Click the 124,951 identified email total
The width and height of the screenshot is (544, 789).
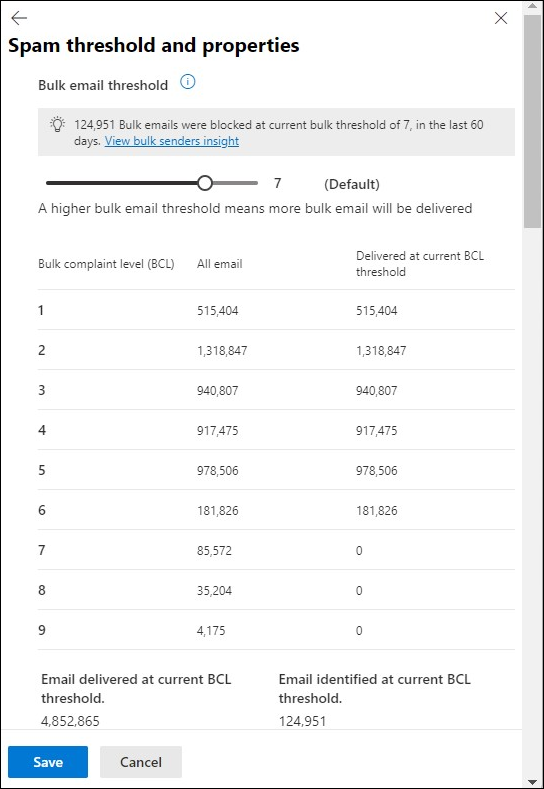pos(302,722)
